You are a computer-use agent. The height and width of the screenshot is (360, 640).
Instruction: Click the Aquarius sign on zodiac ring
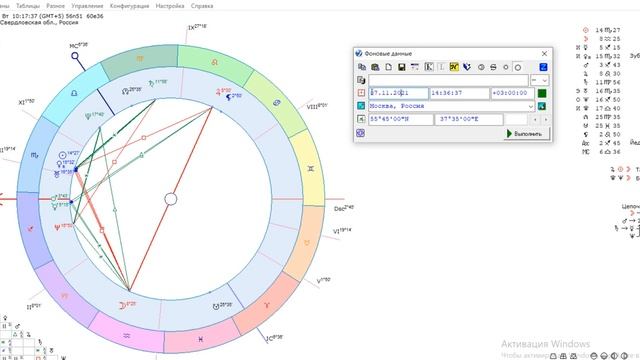[127, 336]
